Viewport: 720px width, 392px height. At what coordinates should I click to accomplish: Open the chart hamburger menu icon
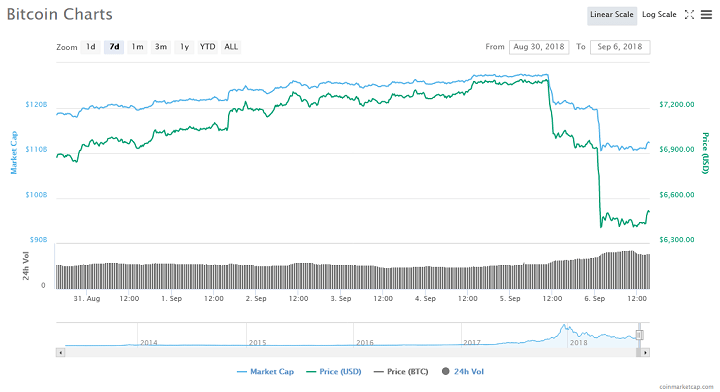point(706,15)
